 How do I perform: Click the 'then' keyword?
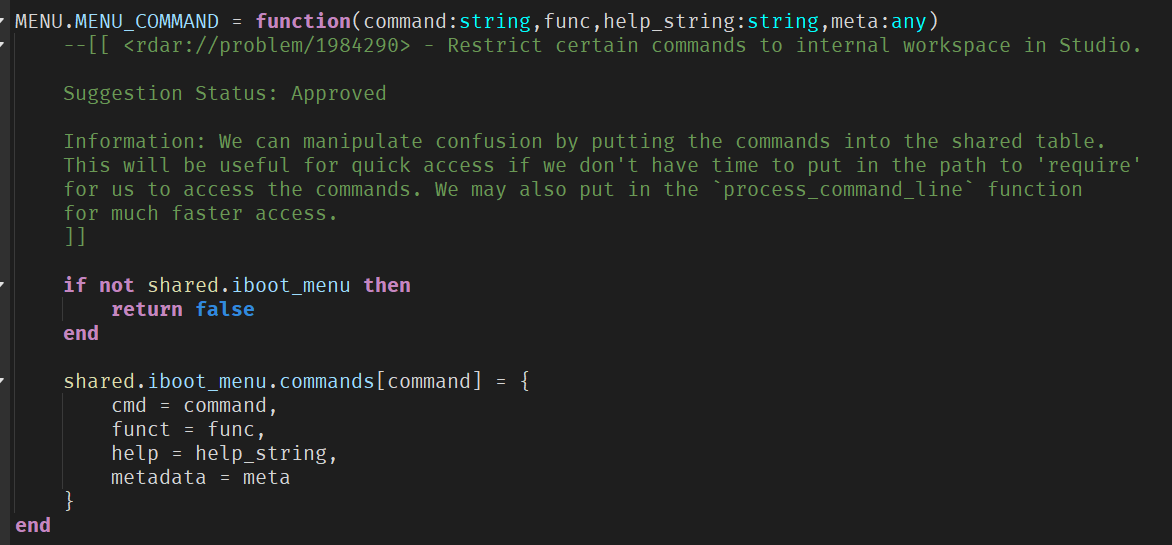pyautogui.click(x=387, y=285)
